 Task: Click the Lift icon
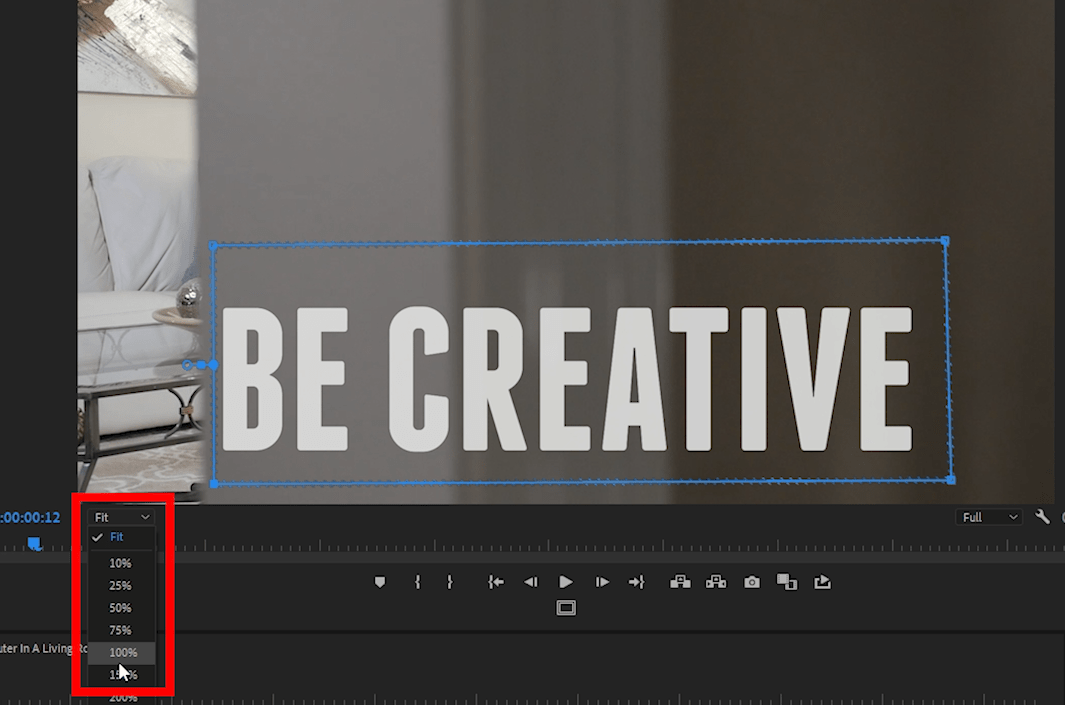(x=680, y=581)
